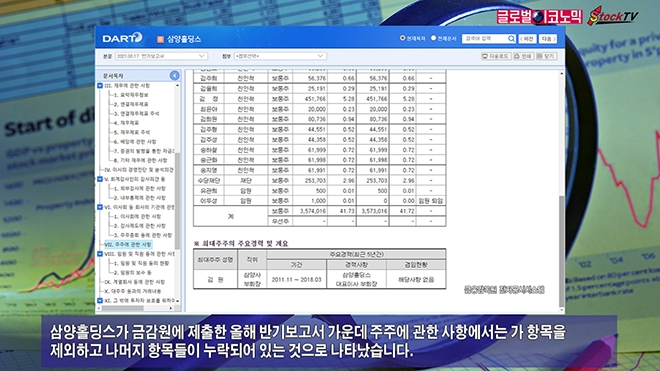This screenshot has width=660, height=371.
Task: Click the search magnifier icon
Action: [511, 39]
